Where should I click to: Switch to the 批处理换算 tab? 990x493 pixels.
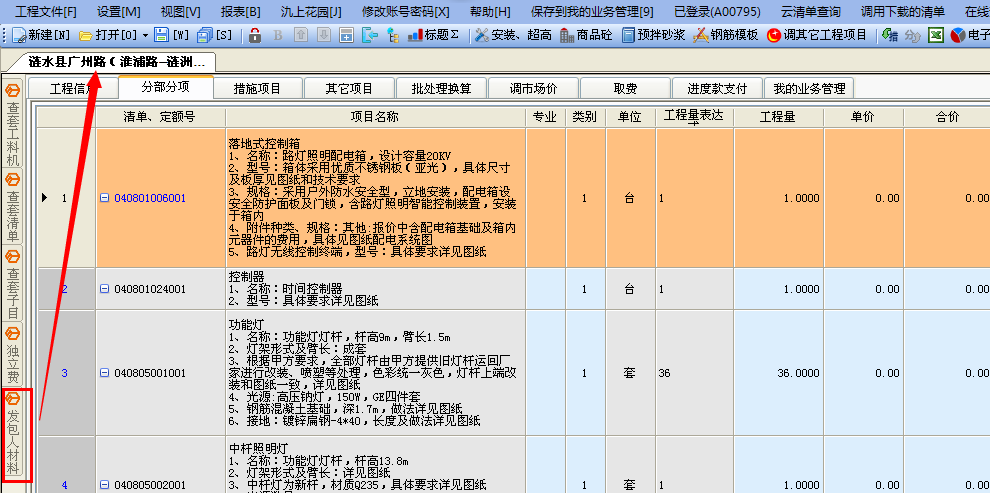point(441,88)
